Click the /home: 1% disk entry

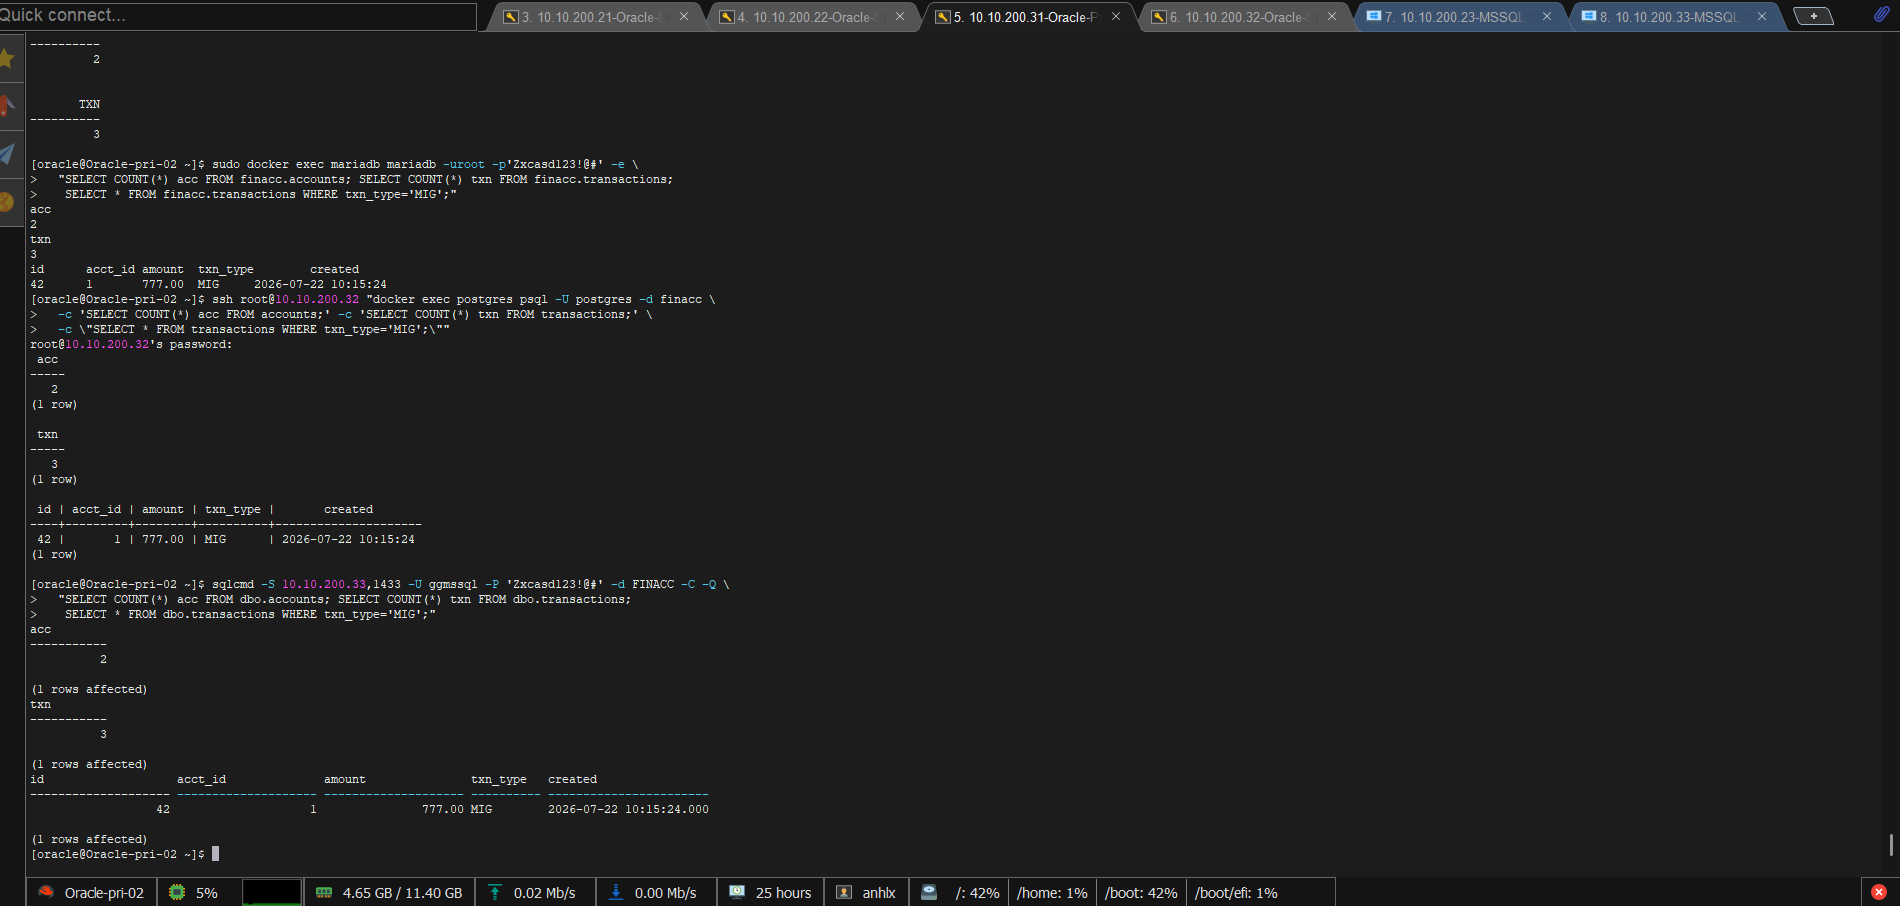[1052, 893]
